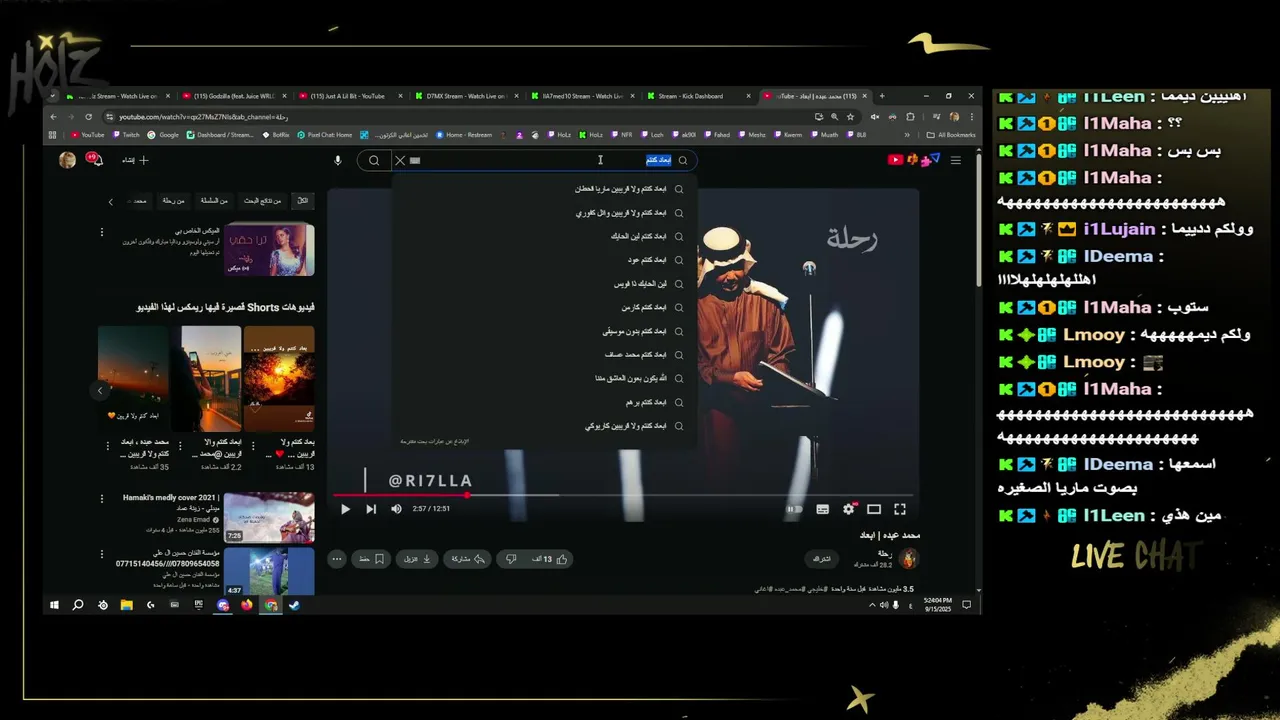
Task: Open the account avatar menu
Action: tap(67, 160)
